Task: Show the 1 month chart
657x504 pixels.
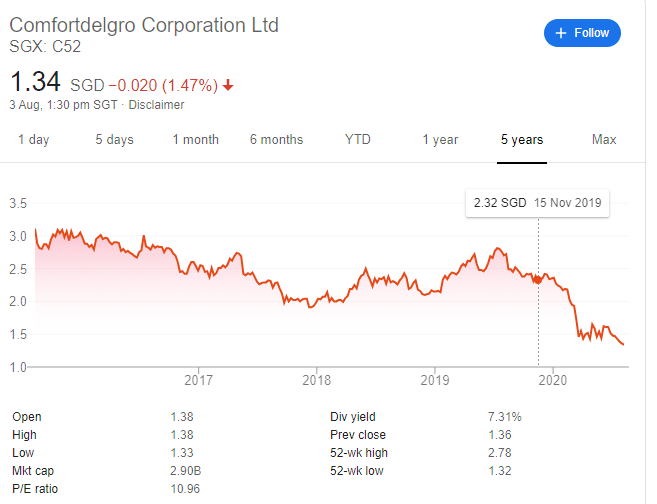Action: 195,140
